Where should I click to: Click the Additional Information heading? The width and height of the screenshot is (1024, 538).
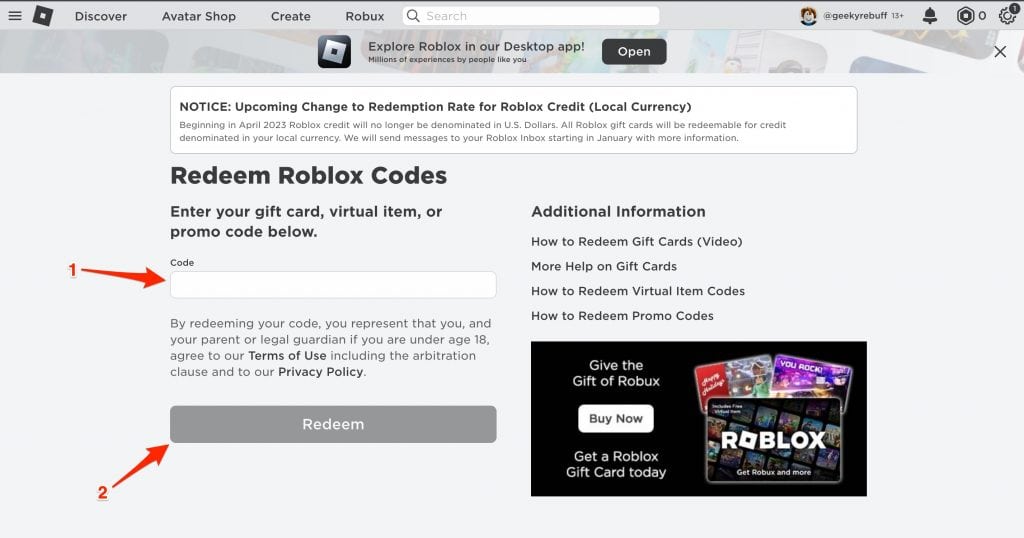[618, 212]
